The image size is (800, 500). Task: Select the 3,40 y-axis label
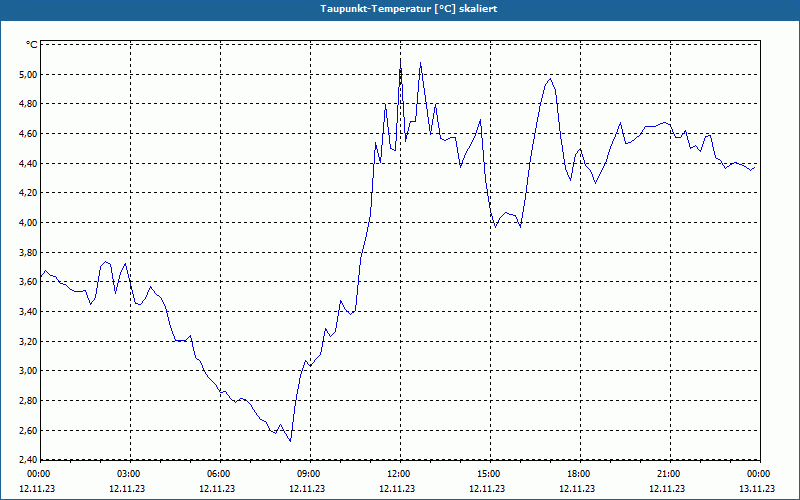[29, 311]
